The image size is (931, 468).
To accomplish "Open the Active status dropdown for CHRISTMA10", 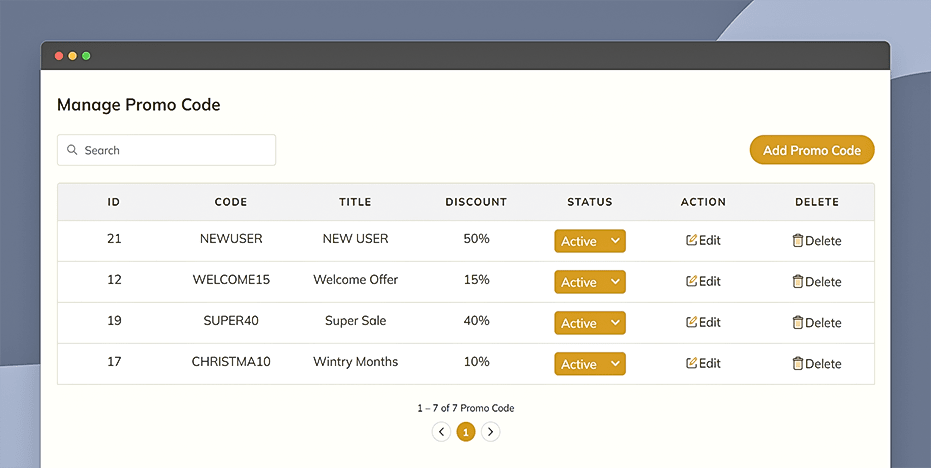I will click(590, 364).
